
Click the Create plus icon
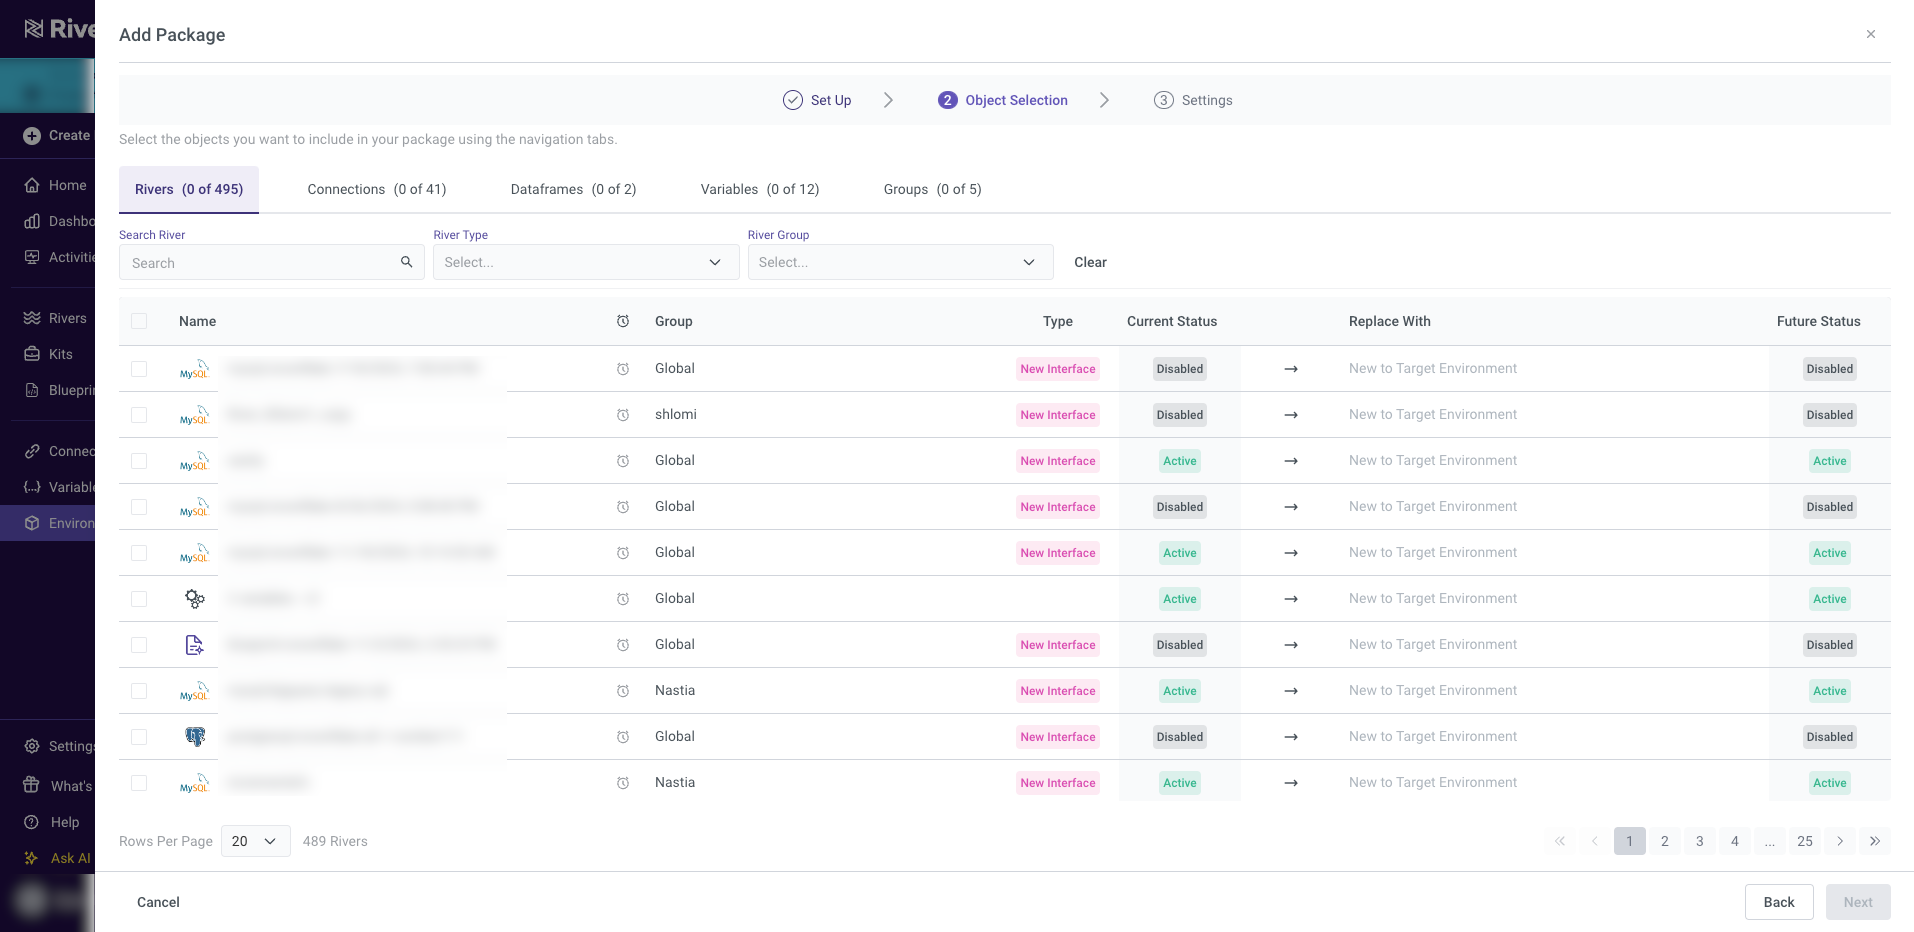32,135
